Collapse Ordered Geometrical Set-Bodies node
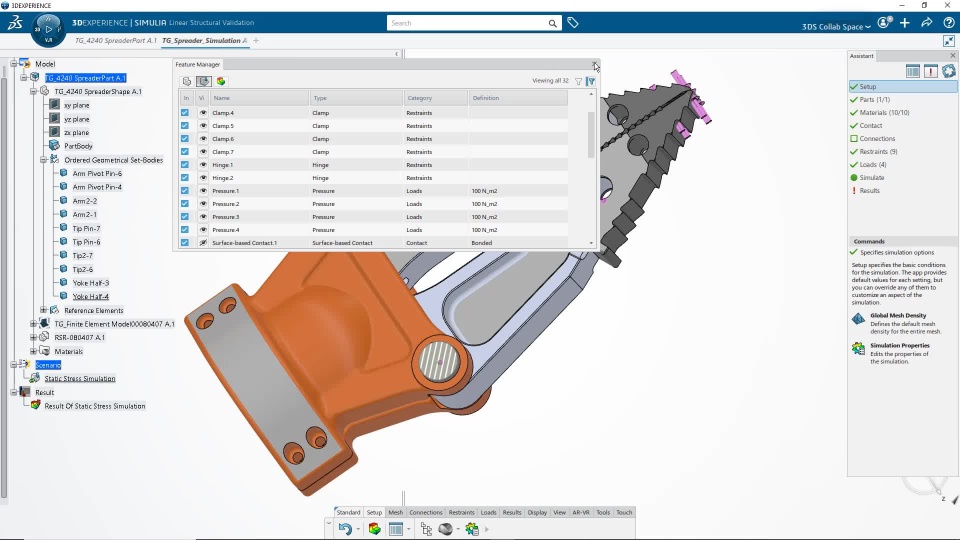Viewport: 960px width, 540px height. [43, 160]
